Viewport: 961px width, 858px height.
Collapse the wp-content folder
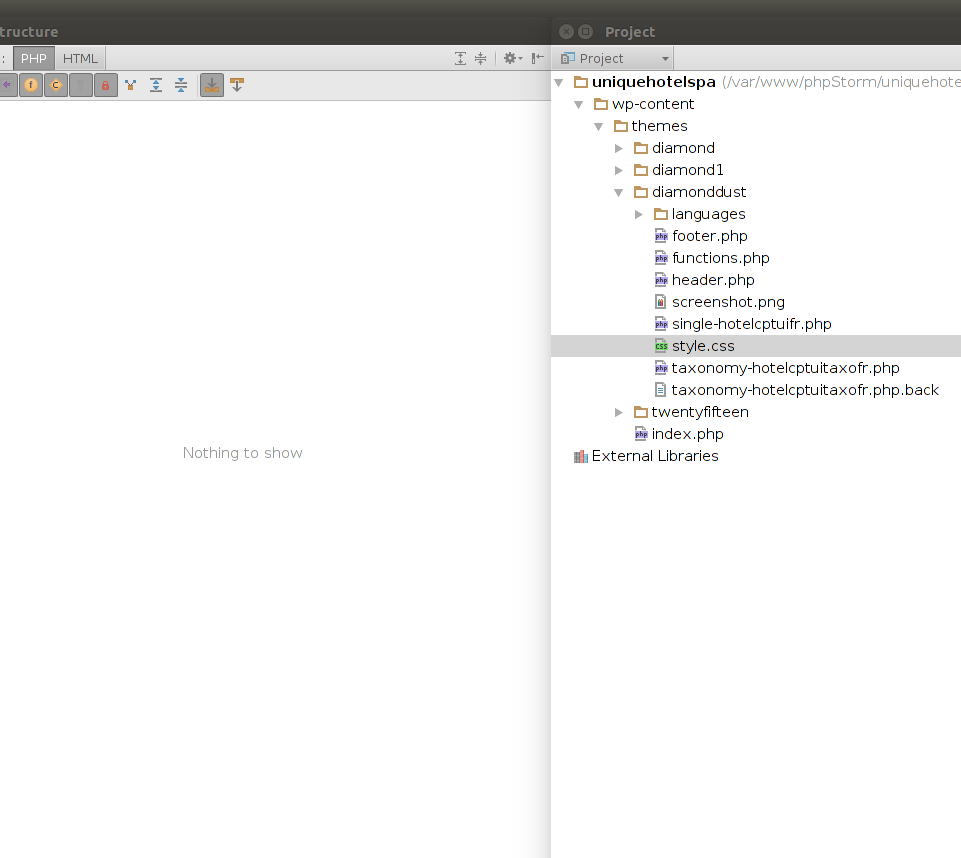[x=579, y=104]
